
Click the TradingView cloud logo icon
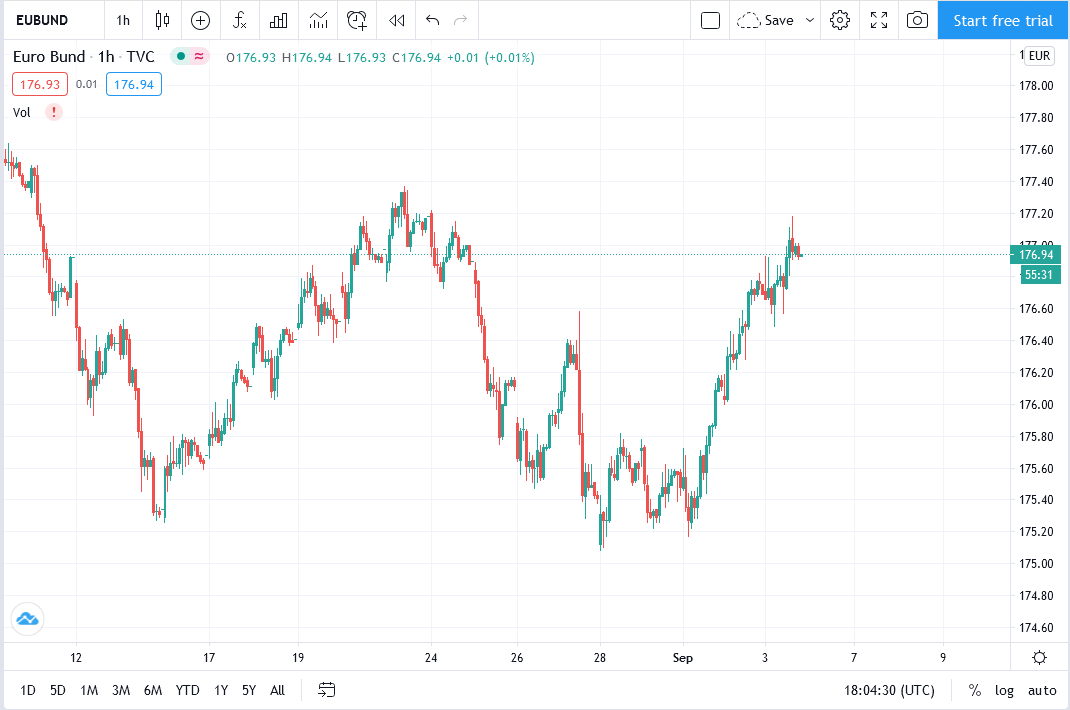27,619
